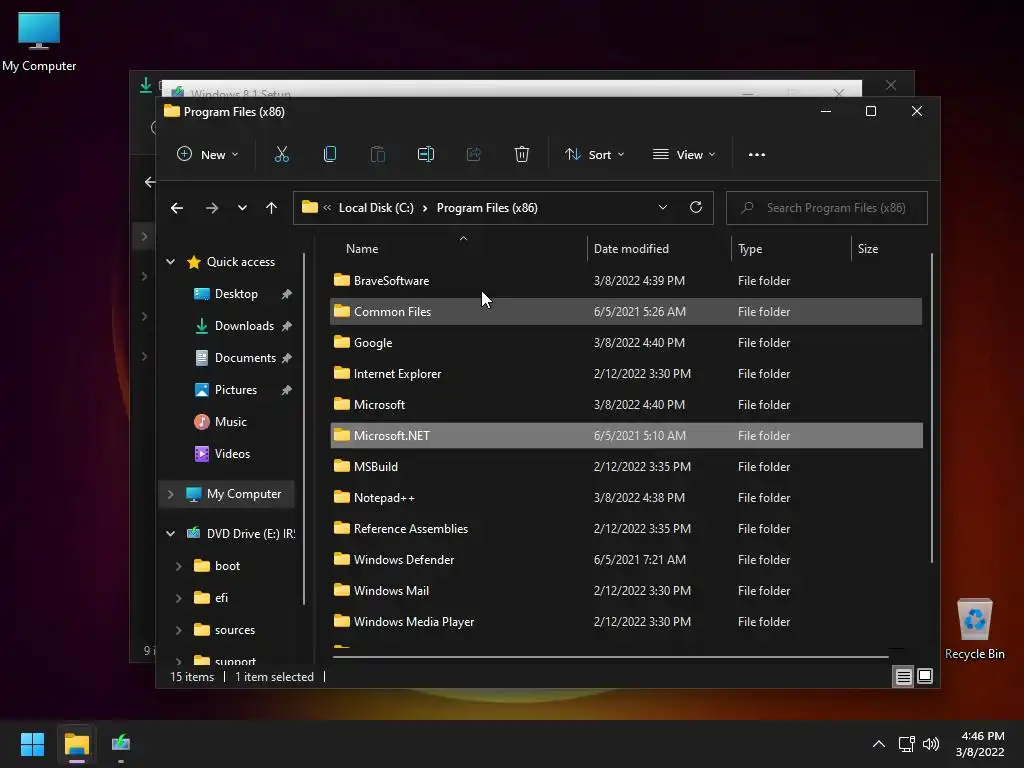Click the Windows Setup taskbar icon
Viewport: 1024px width, 768px height.
[121, 744]
